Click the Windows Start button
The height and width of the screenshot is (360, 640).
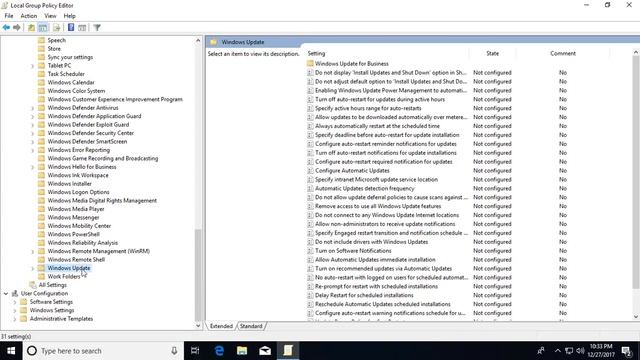pyautogui.click(x=11, y=351)
